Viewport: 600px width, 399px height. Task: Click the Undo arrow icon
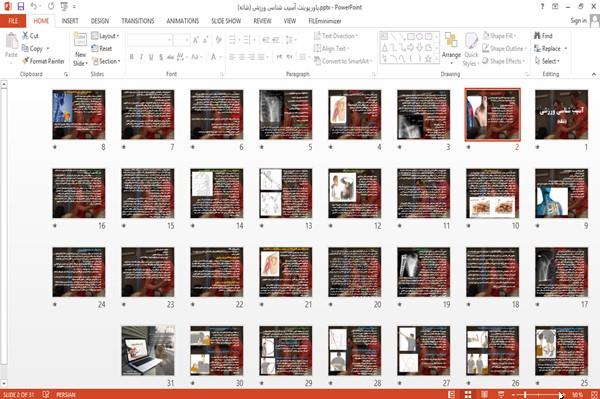(34, 6)
